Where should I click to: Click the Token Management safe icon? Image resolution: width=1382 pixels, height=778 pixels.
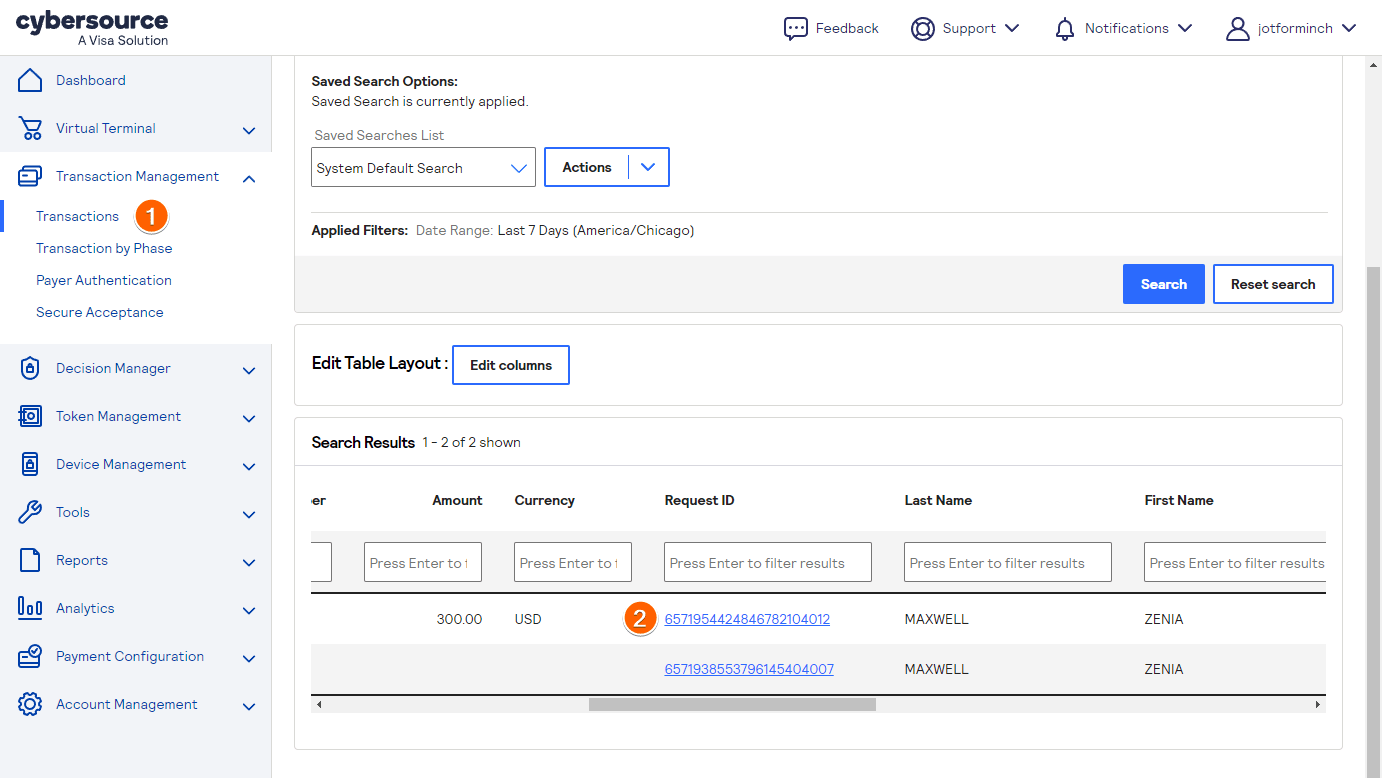pyautogui.click(x=30, y=416)
